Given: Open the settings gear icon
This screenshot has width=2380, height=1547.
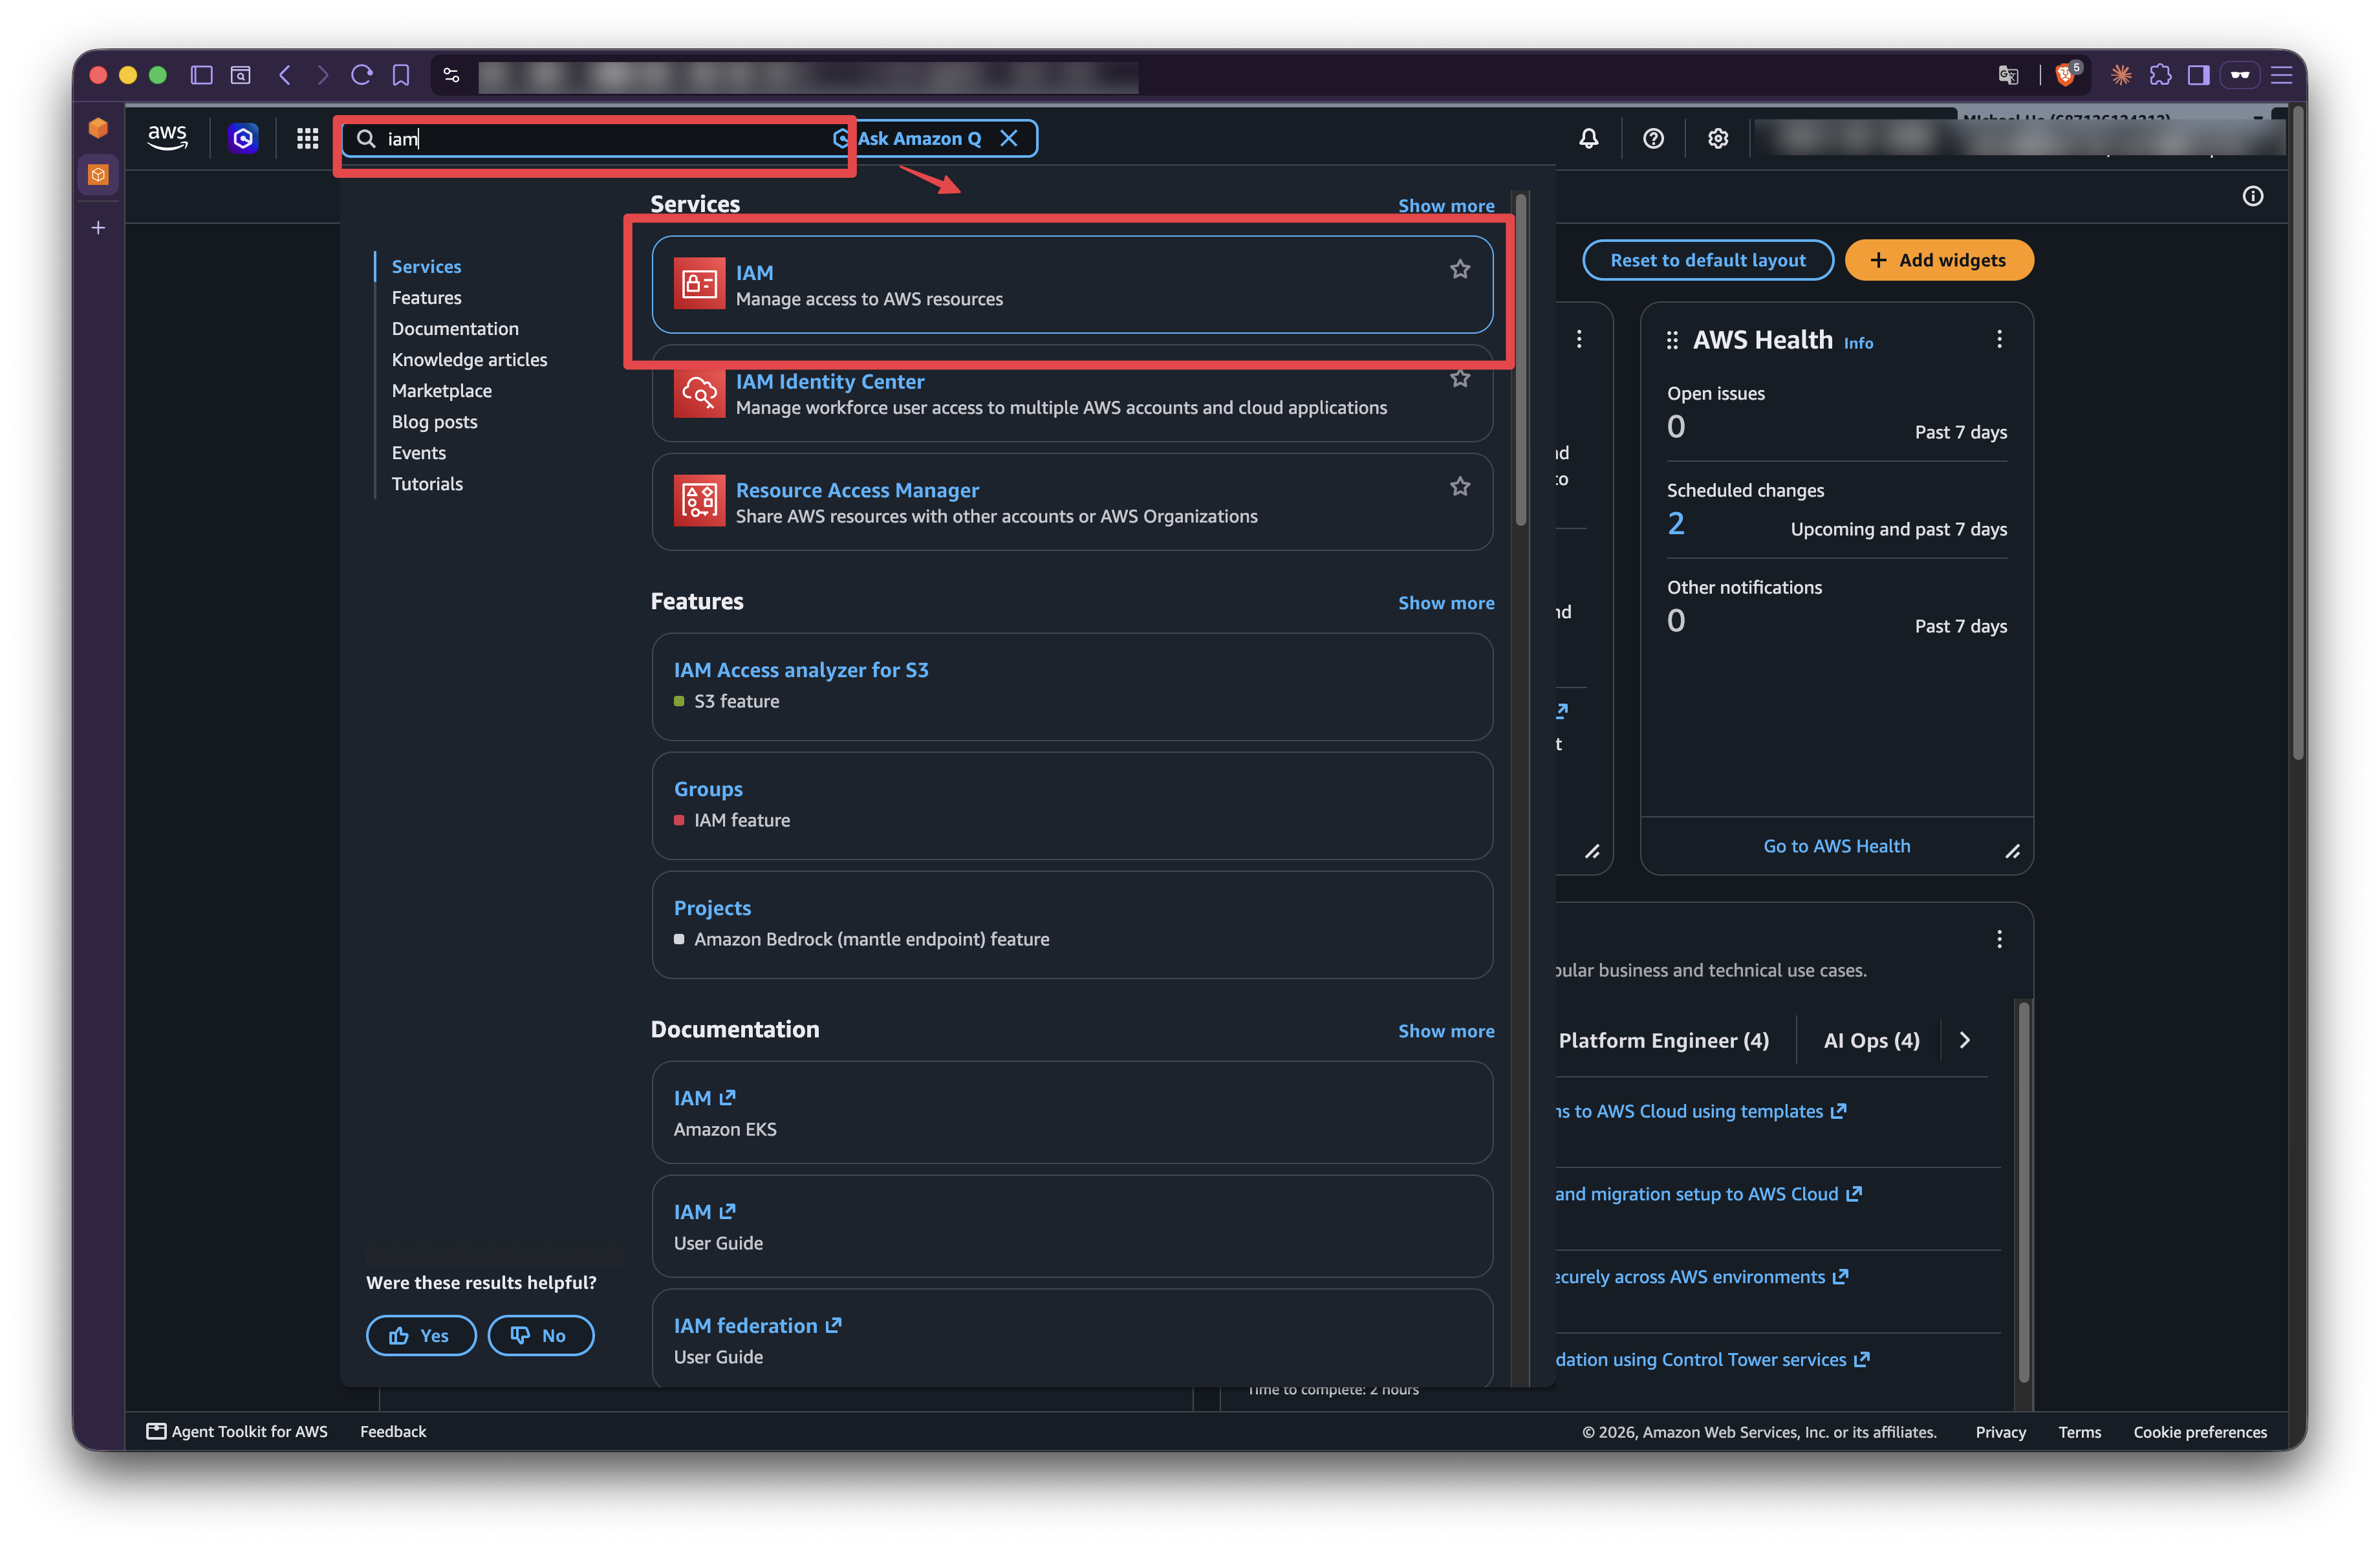Looking at the screenshot, I should click(1718, 139).
